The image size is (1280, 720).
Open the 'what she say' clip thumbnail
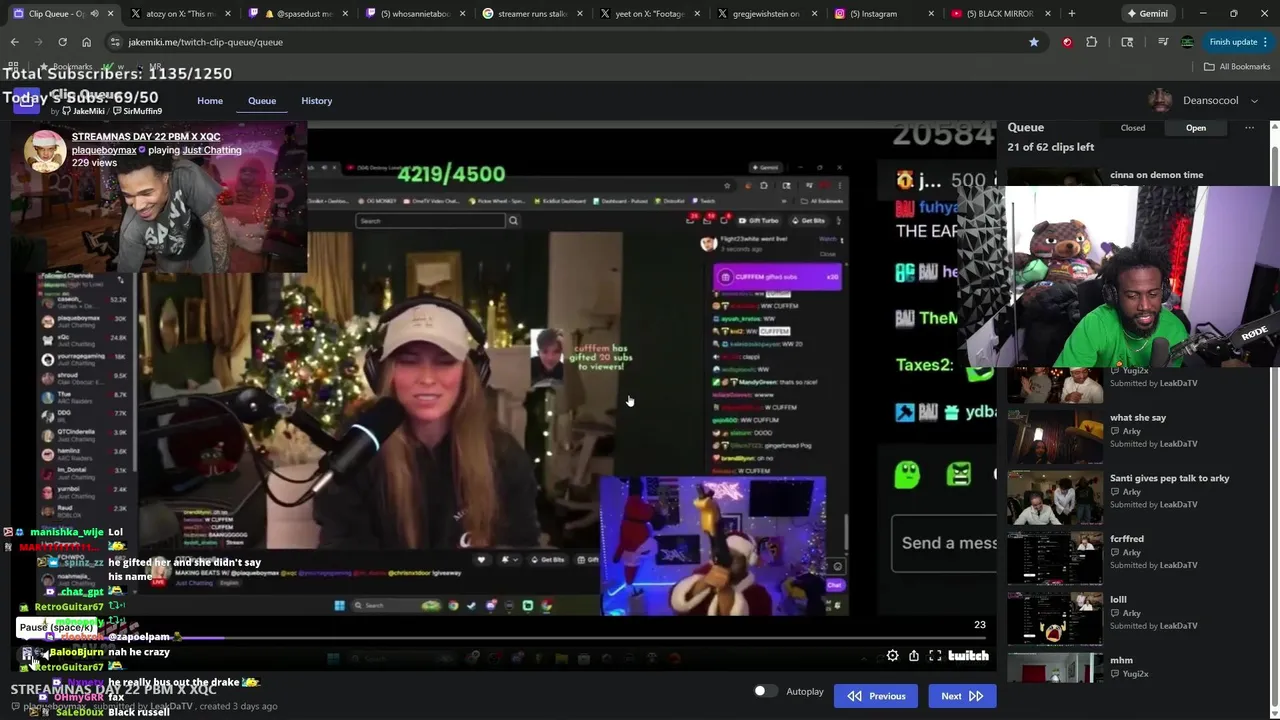click(1054, 436)
